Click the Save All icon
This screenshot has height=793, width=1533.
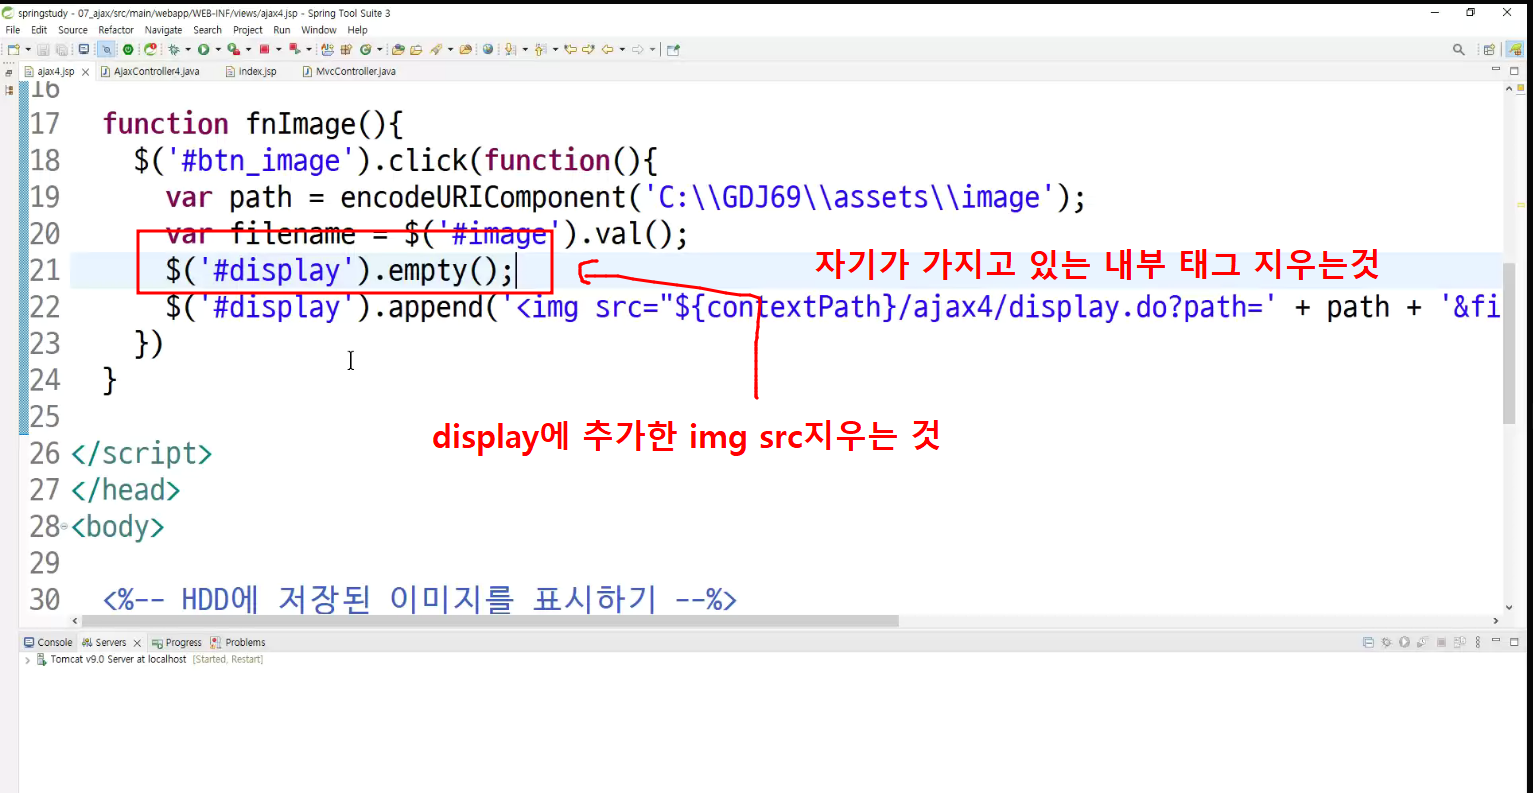tap(61, 49)
